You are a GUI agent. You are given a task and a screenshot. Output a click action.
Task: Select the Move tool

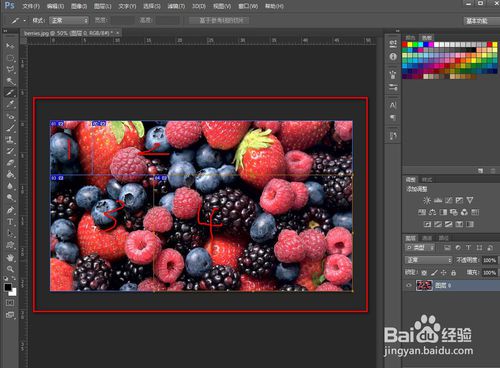pos(10,45)
